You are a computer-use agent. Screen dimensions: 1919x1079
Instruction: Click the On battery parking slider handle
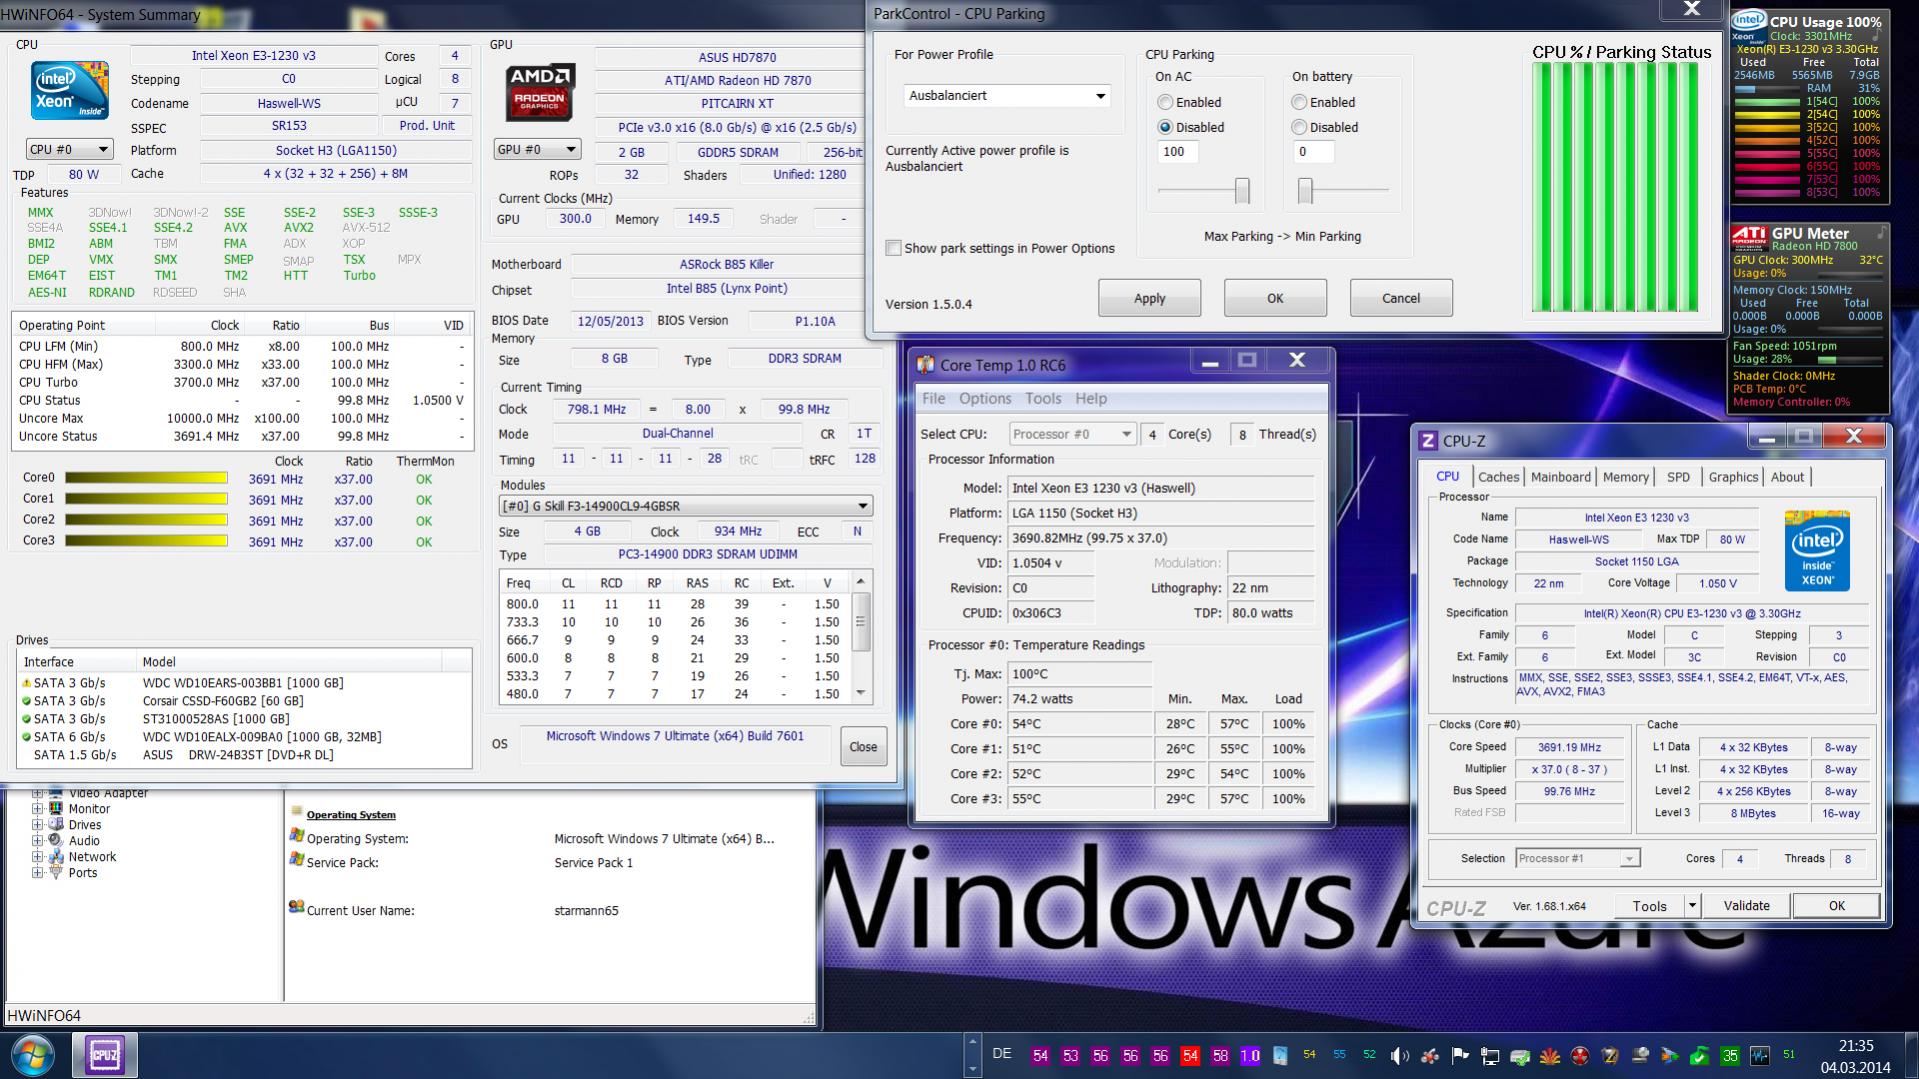(x=1305, y=190)
